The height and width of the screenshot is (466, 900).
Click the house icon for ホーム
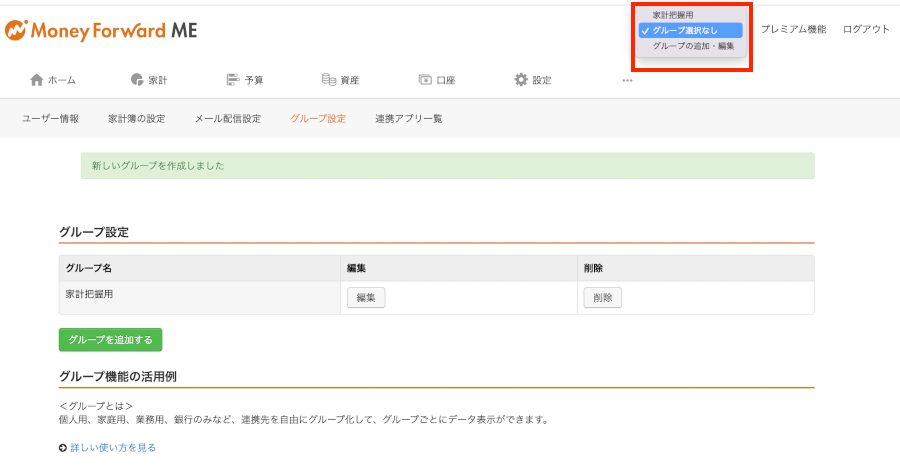click(x=37, y=80)
